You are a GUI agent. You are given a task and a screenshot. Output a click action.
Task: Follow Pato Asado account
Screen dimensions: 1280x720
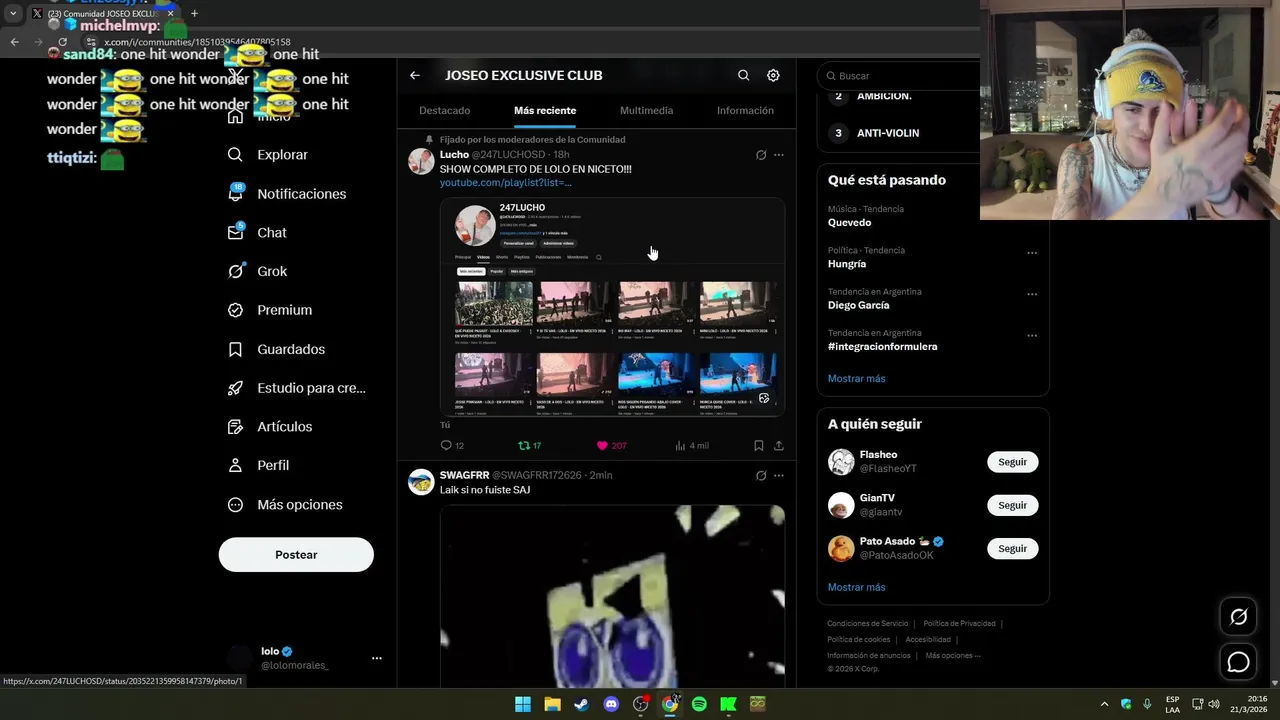[1012, 548]
